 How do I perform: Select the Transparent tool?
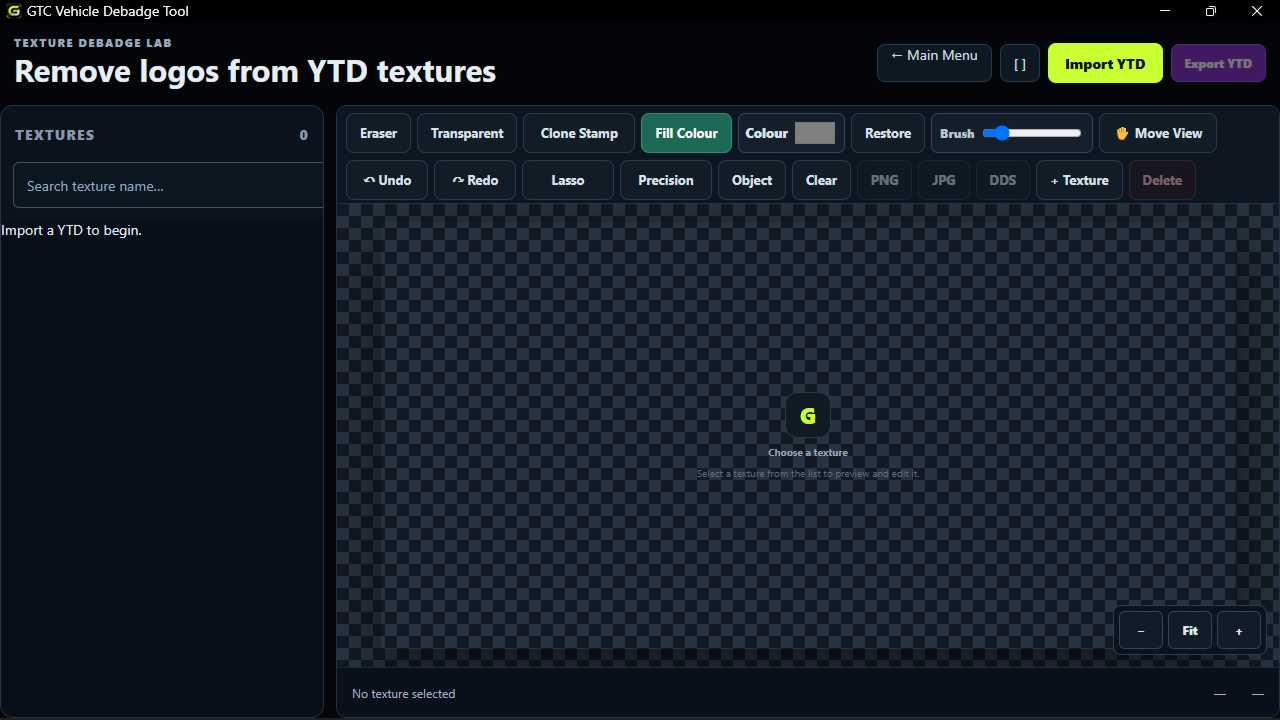point(467,133)
